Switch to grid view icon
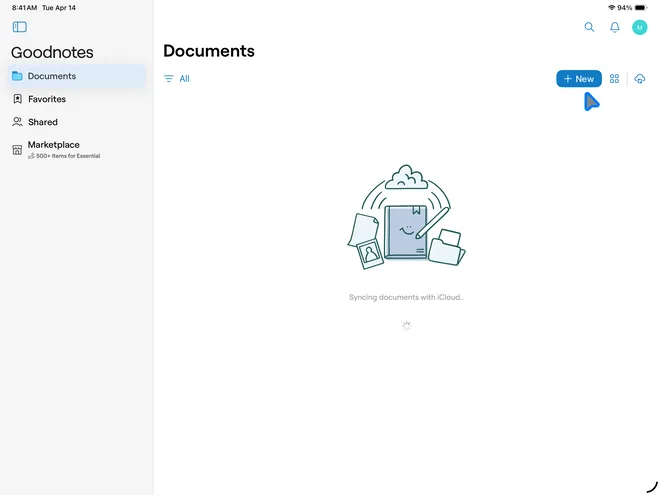 615,79
